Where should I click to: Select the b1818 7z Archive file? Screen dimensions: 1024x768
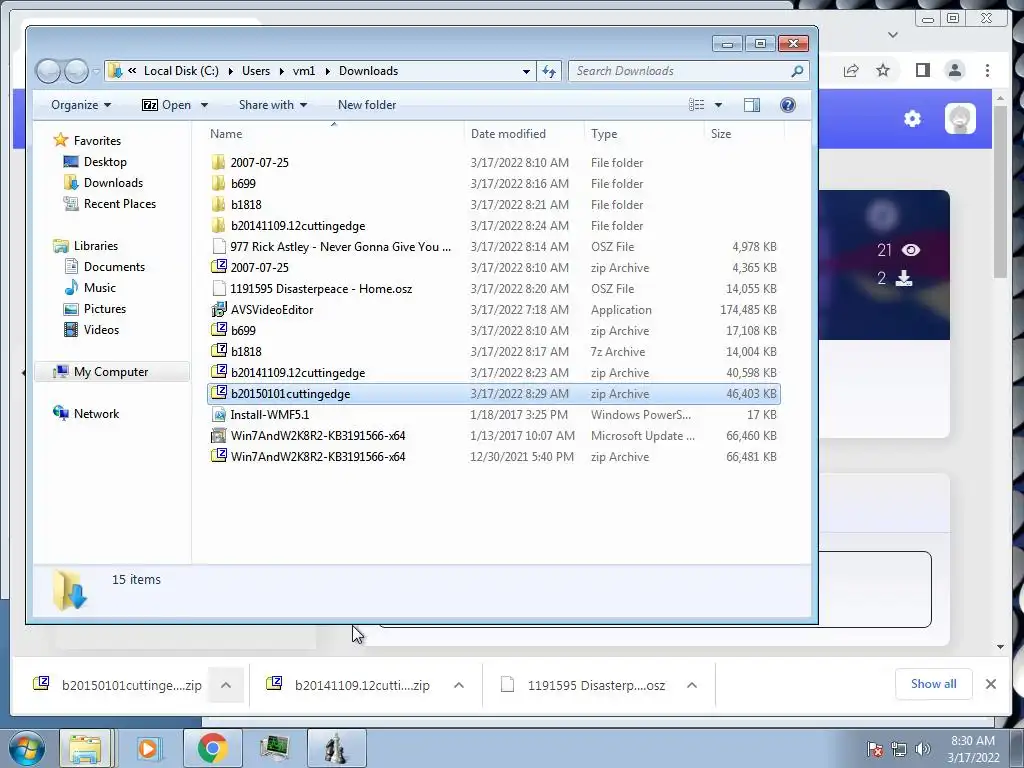click(494, 351)
